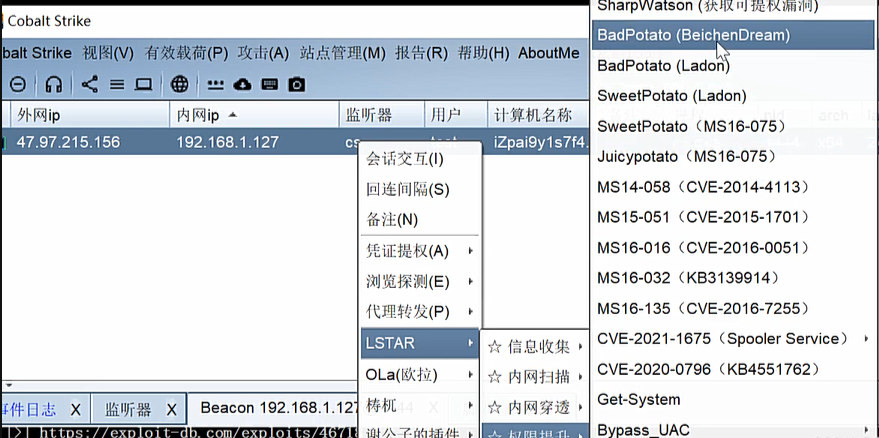The image size is (879, 438).
Task: Click the disconnect (minus circle) toolbar icon
Action: coord(18,85)
